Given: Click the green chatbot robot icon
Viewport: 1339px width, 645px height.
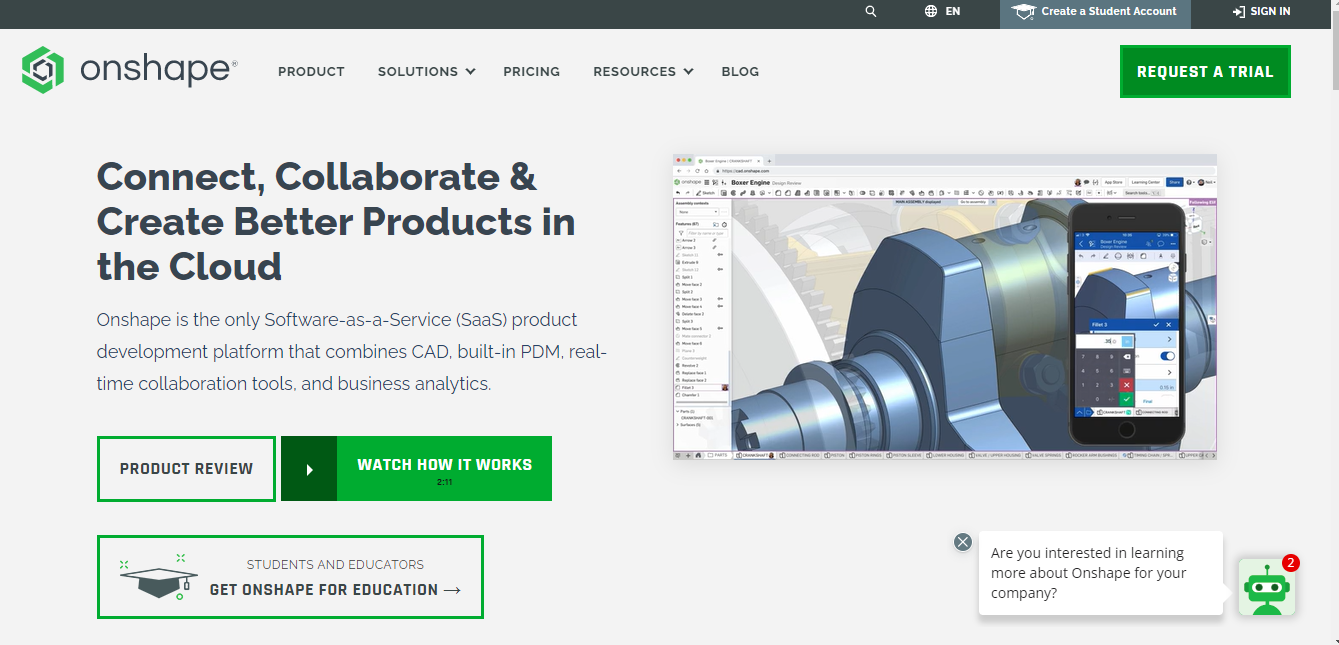Looking at the screenshot, I should [x=1266, y=588].
